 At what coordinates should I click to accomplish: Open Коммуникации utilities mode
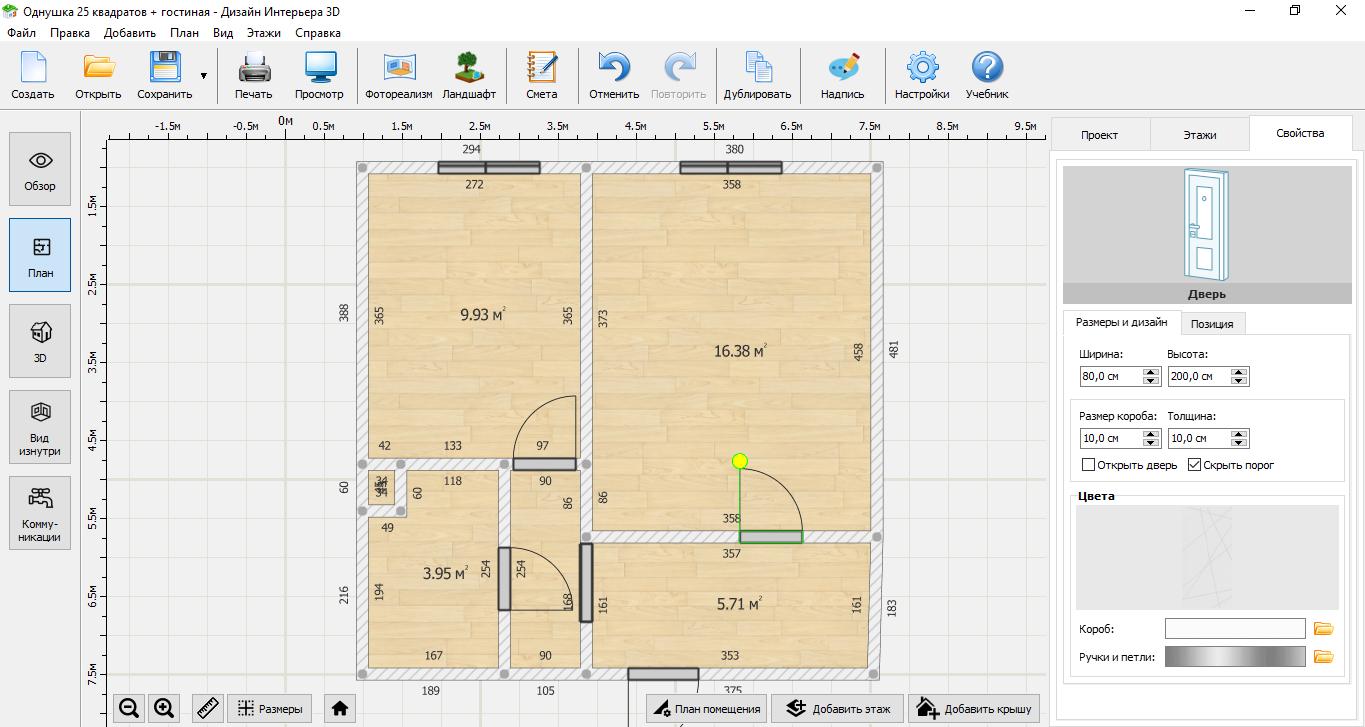pyautogui.click(x=40, y=513)
